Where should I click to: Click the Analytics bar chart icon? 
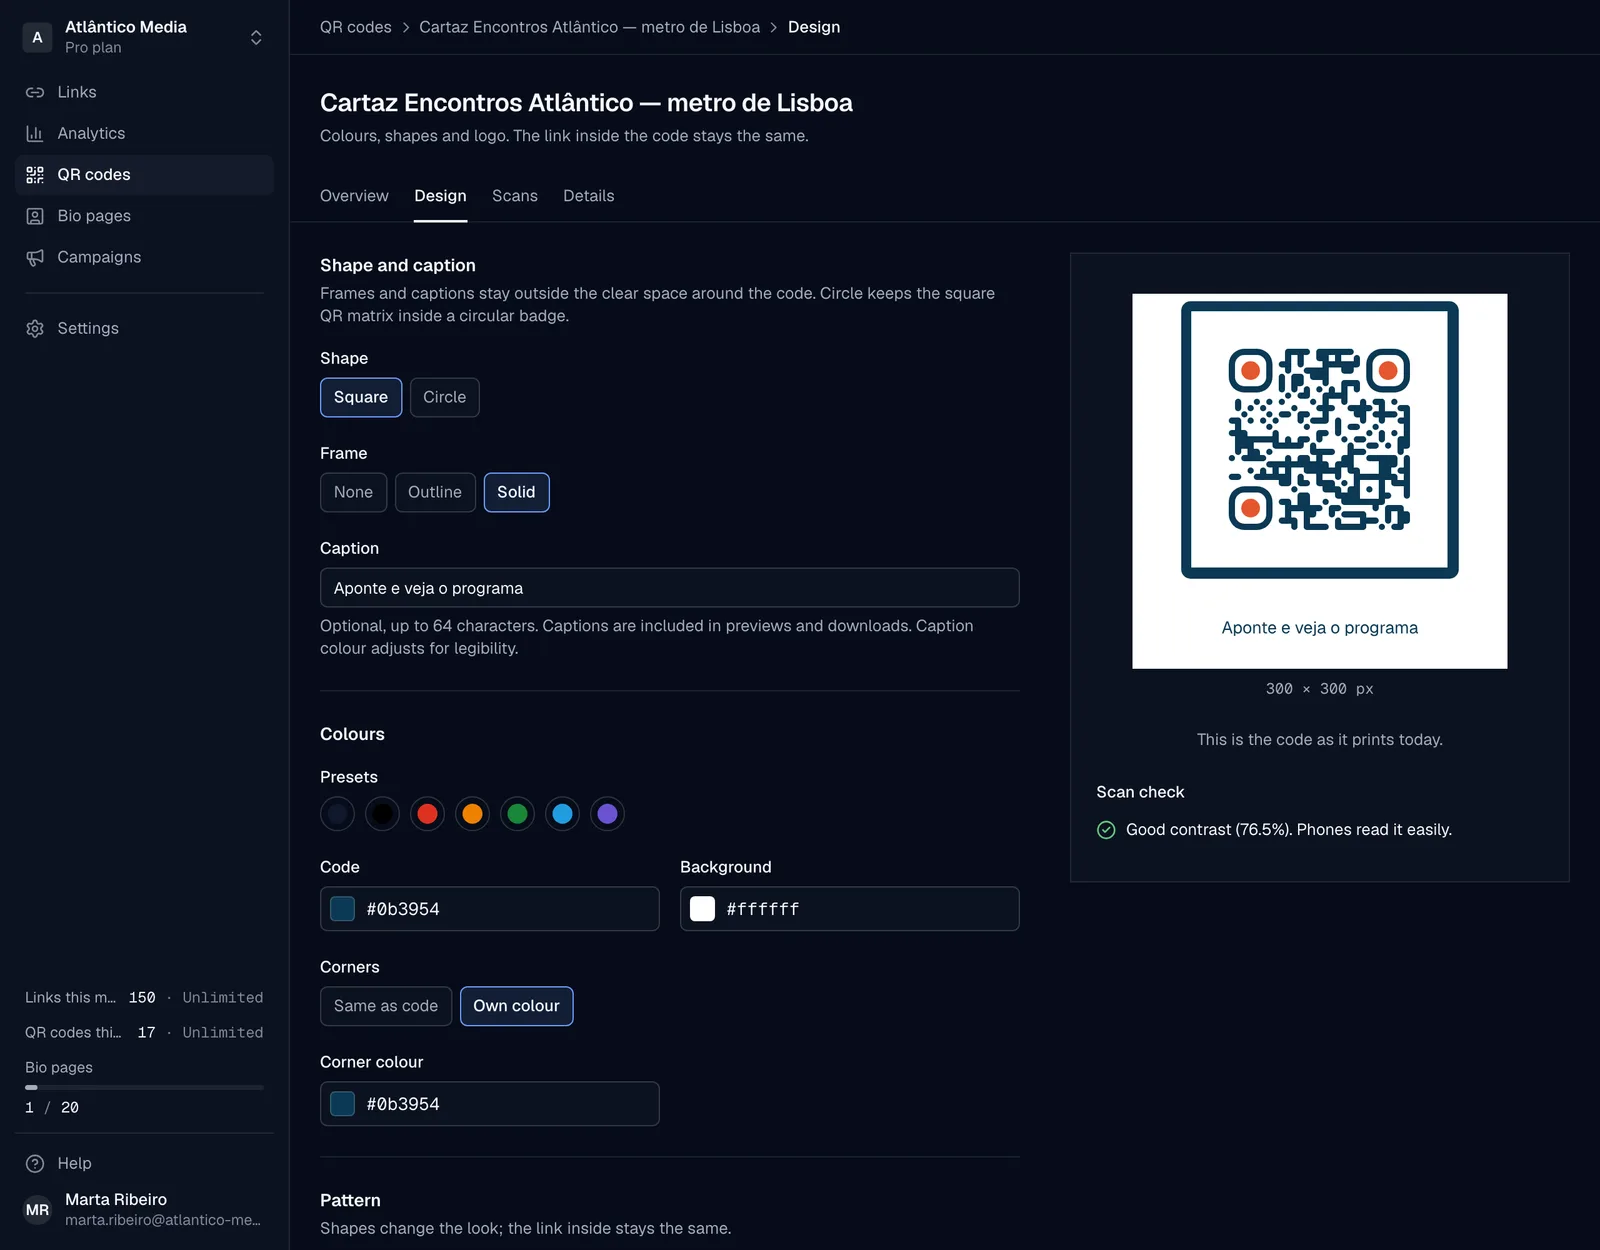pyautogui.click(x=35, y=133)
